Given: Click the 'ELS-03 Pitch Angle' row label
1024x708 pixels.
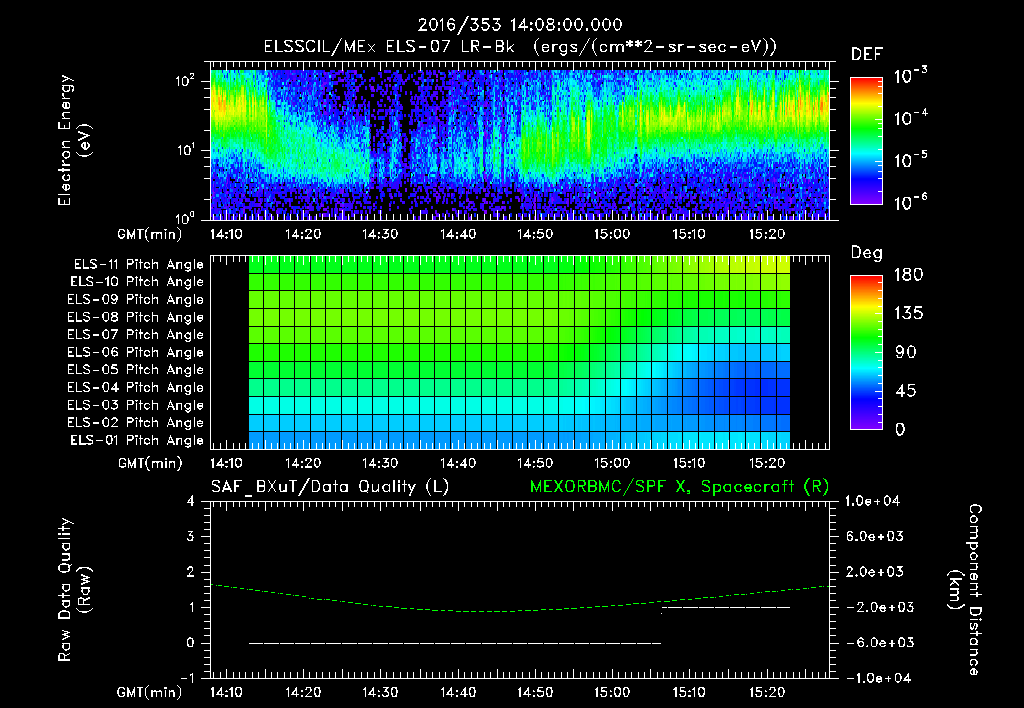Looking at the screenshot, I should [x=136, y=406].
